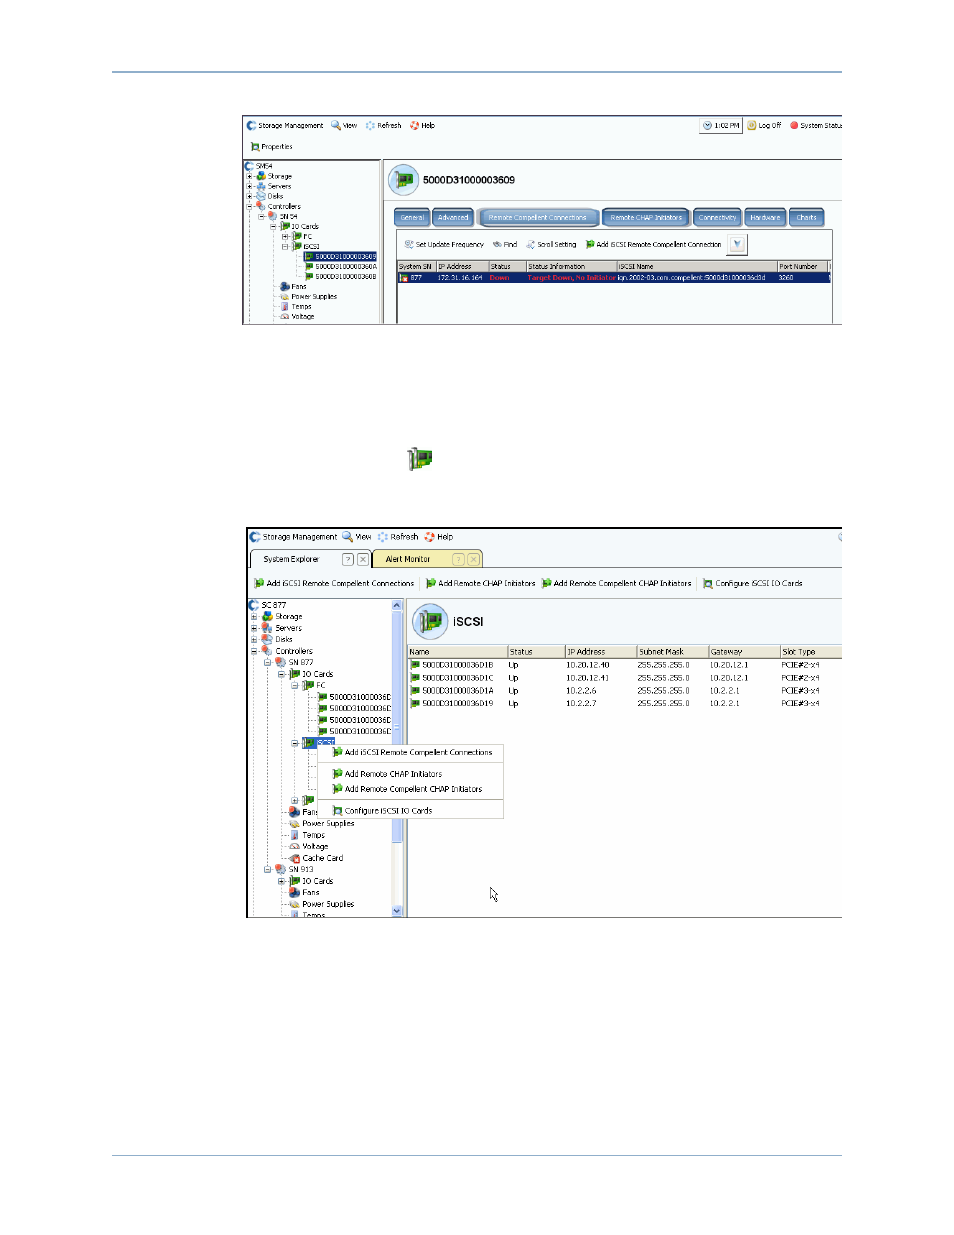Select 5000D3100000360A in upper tree
Screen dimensions: 954x1235
coord(340,267)
